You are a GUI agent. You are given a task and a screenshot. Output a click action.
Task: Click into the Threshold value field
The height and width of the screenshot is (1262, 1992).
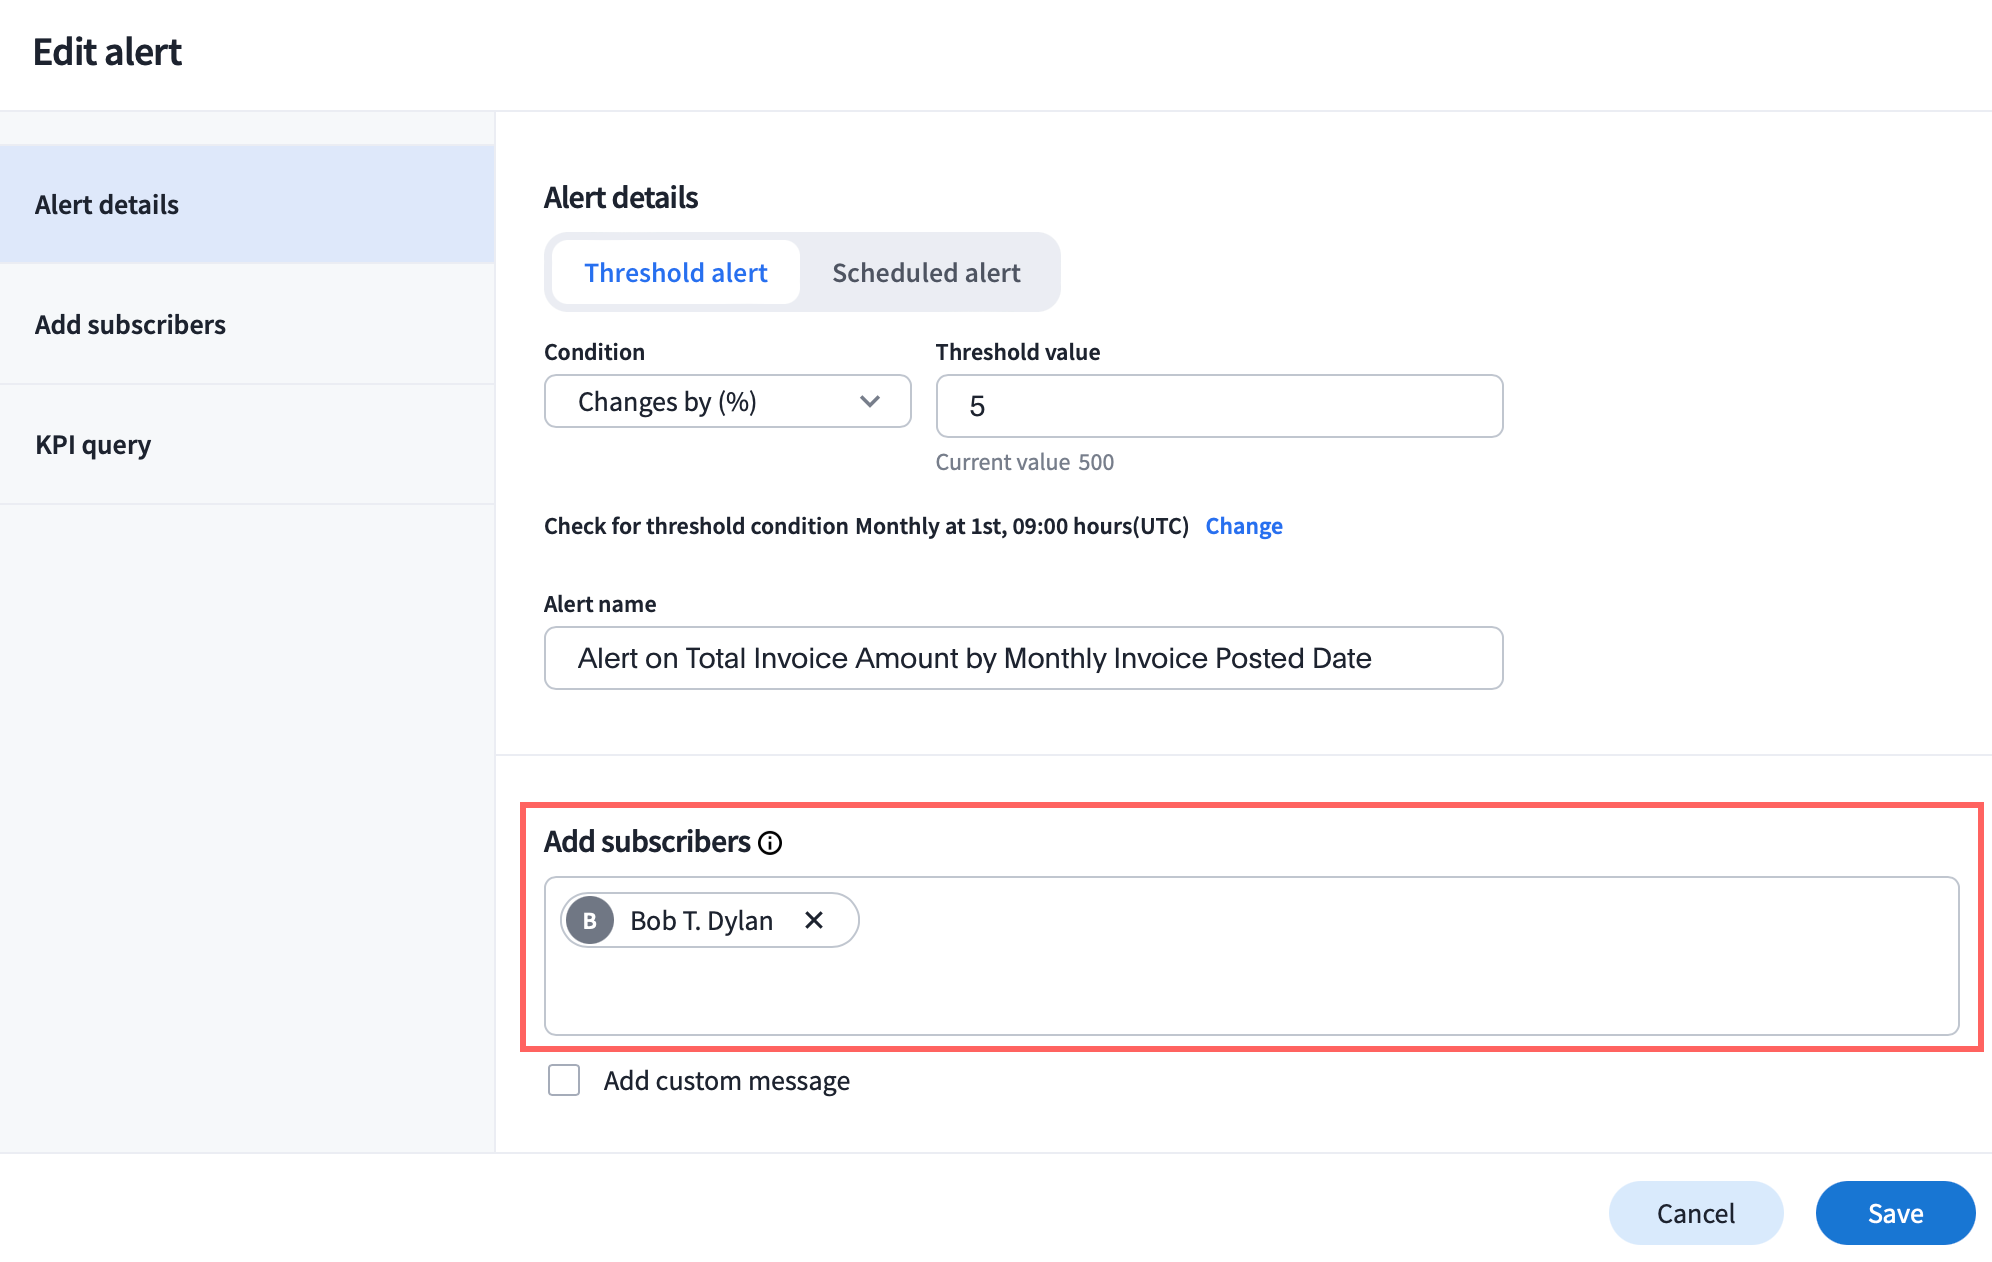tap(1218, 406)
